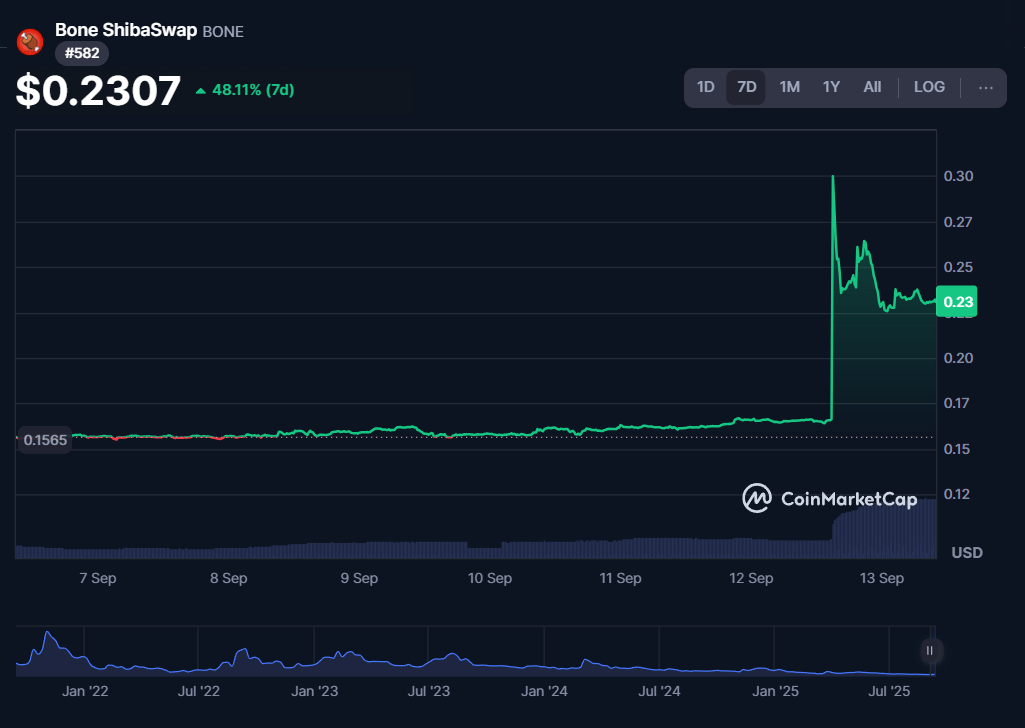Image resolution: width=1025 pixels, height=728 pixels.
Task: Click the 48.11% (7d) change indicator
Action: (245, 90)
